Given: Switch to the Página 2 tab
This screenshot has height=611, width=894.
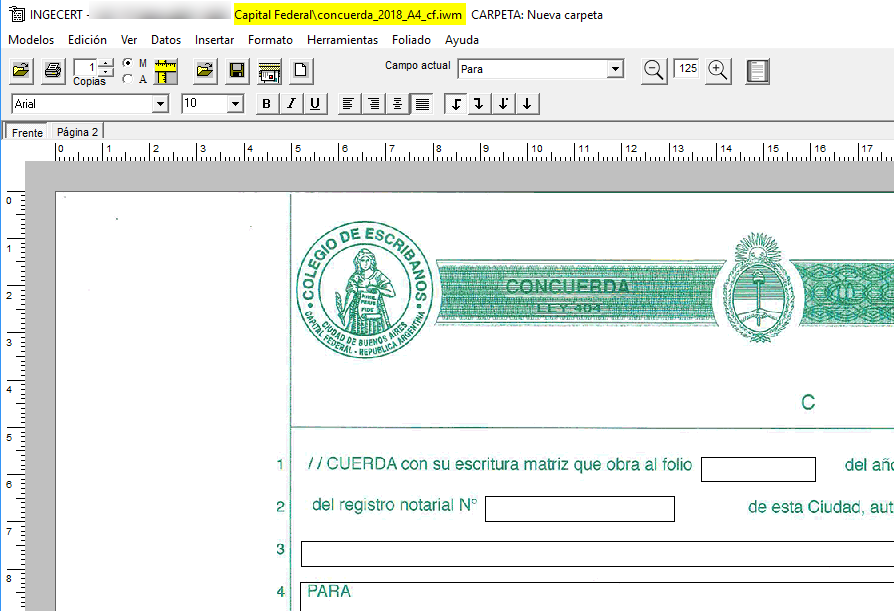Looking at the screenshot, I should (x=78, y=132).
